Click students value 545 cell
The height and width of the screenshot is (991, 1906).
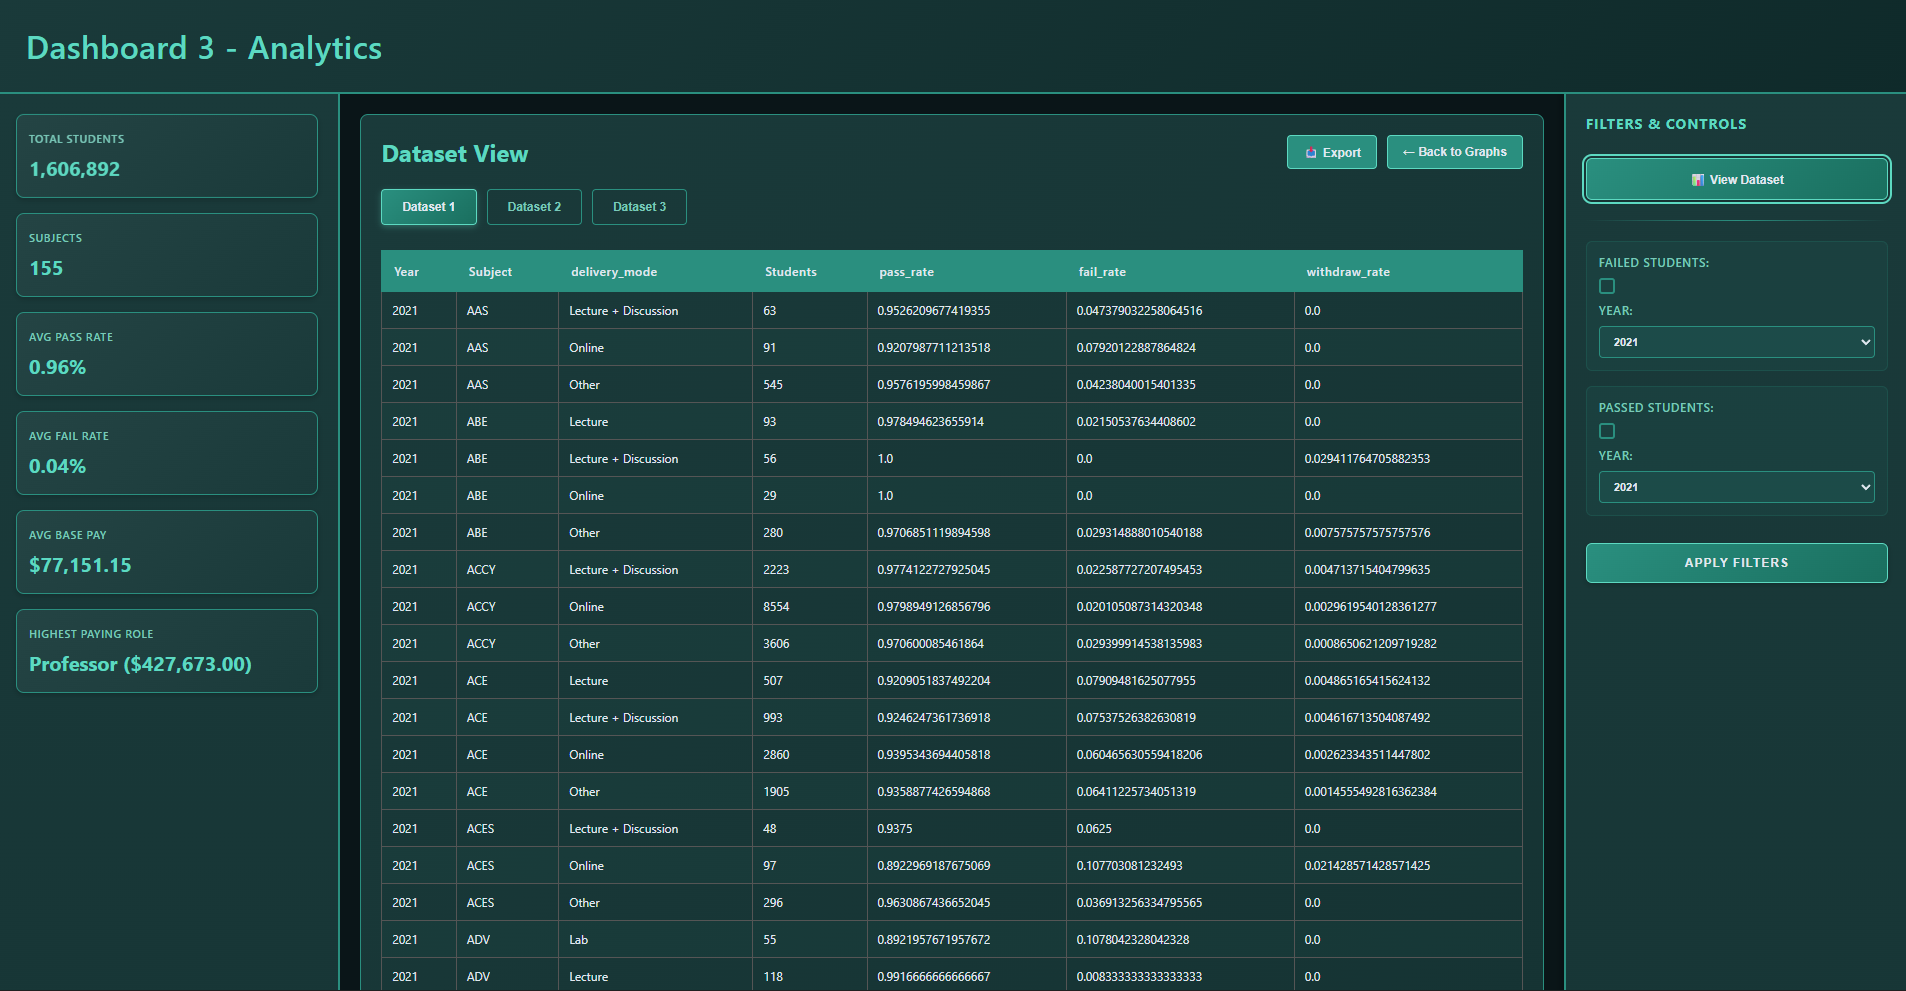click(809, 385)
